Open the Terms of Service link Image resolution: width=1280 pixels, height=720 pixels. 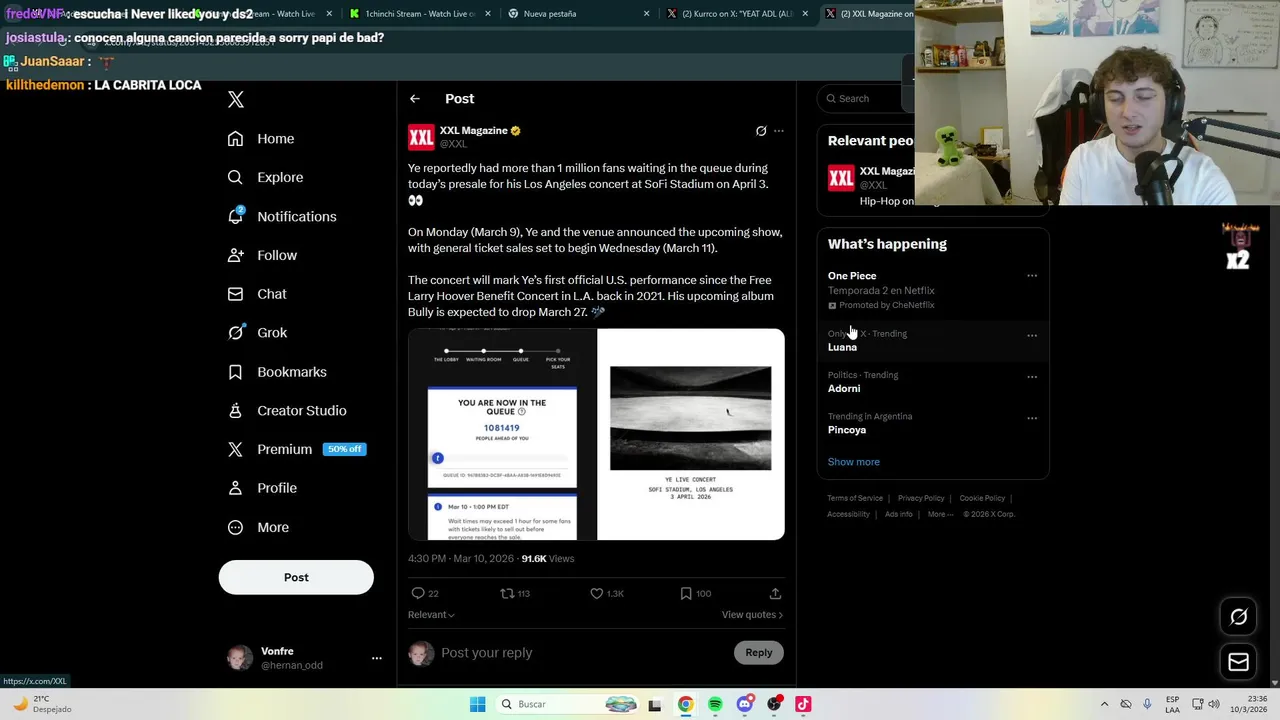pos(855,498)
